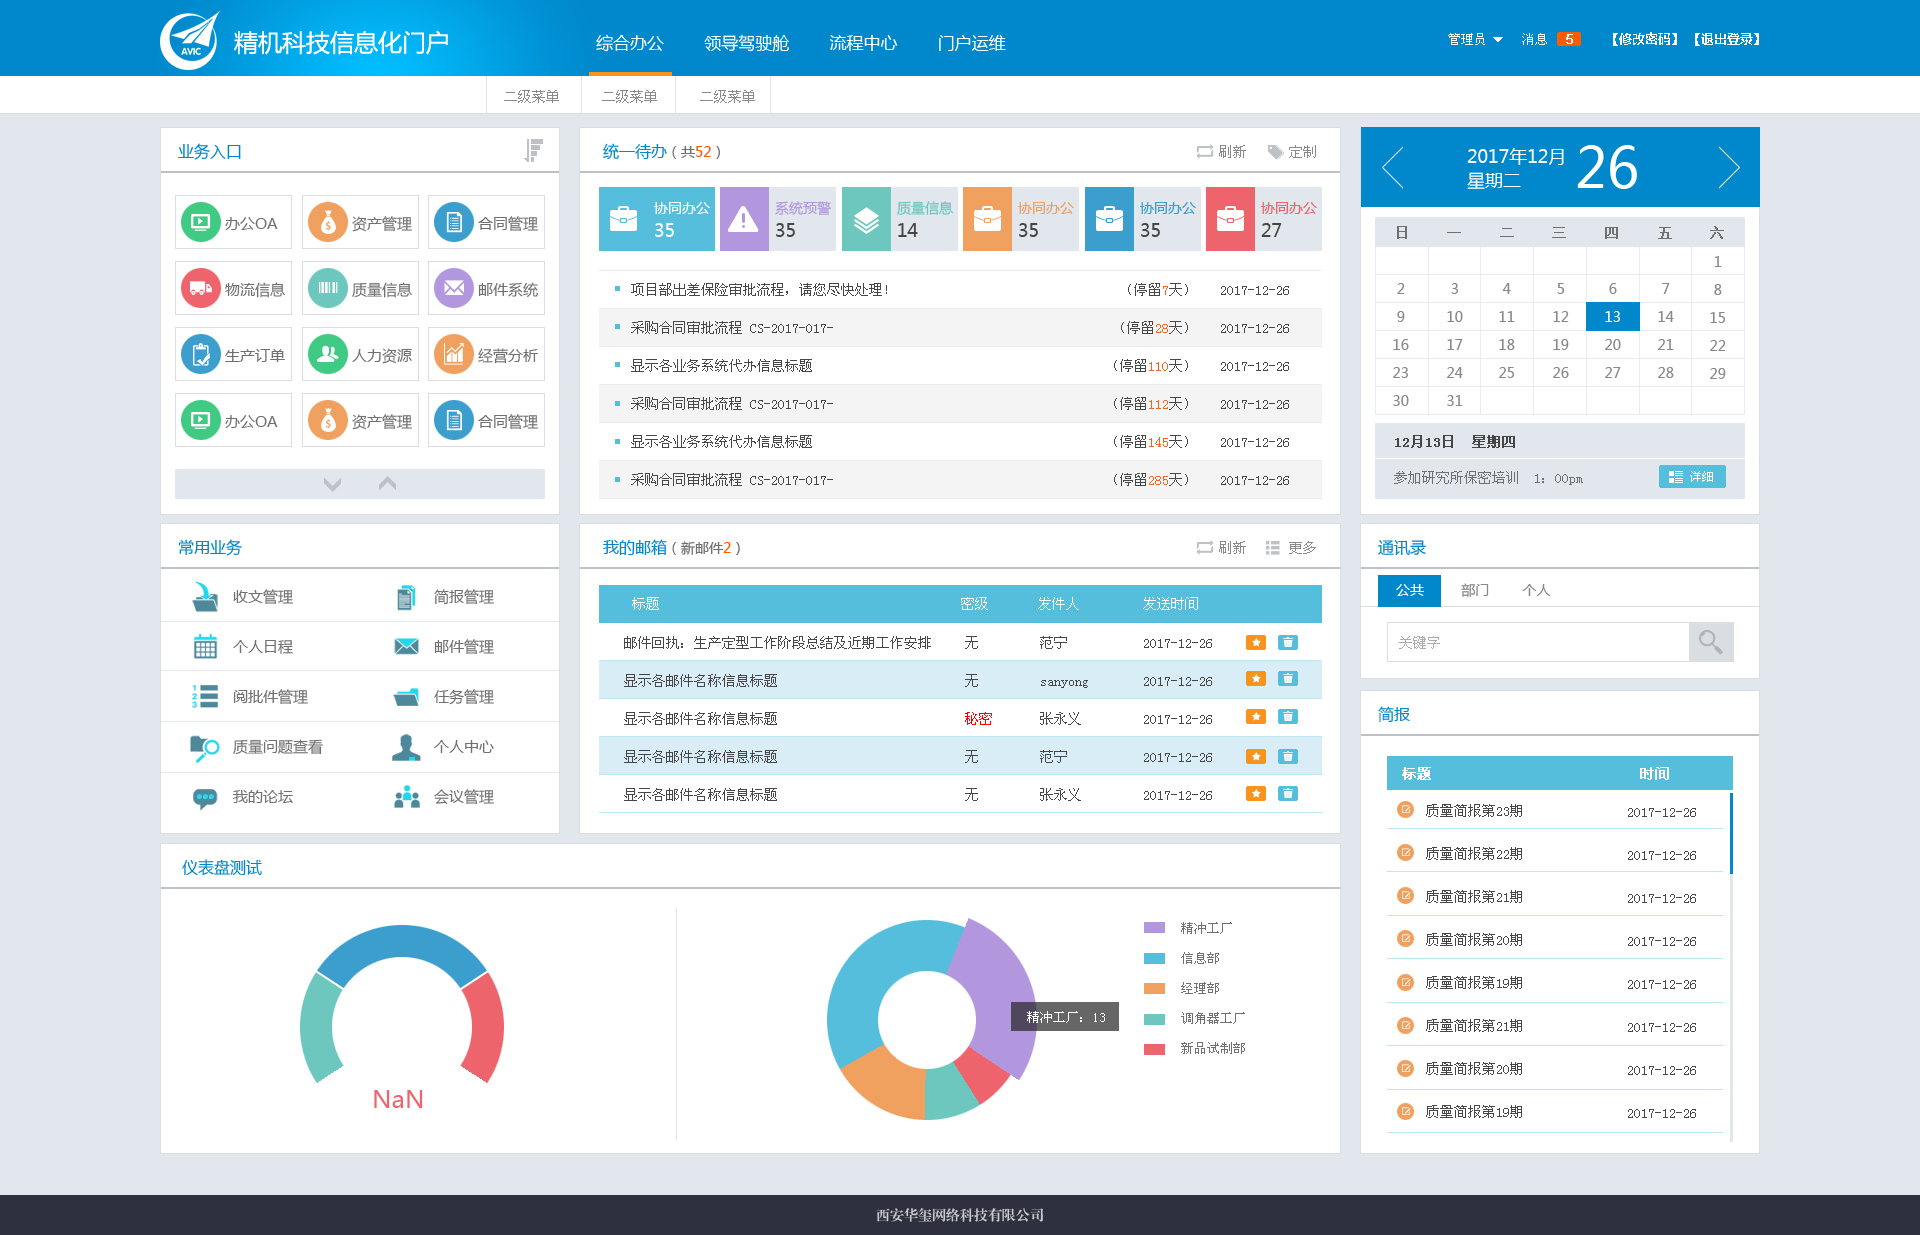
Task: Click the search magnifier in 通讯录
Action: 1711,642
